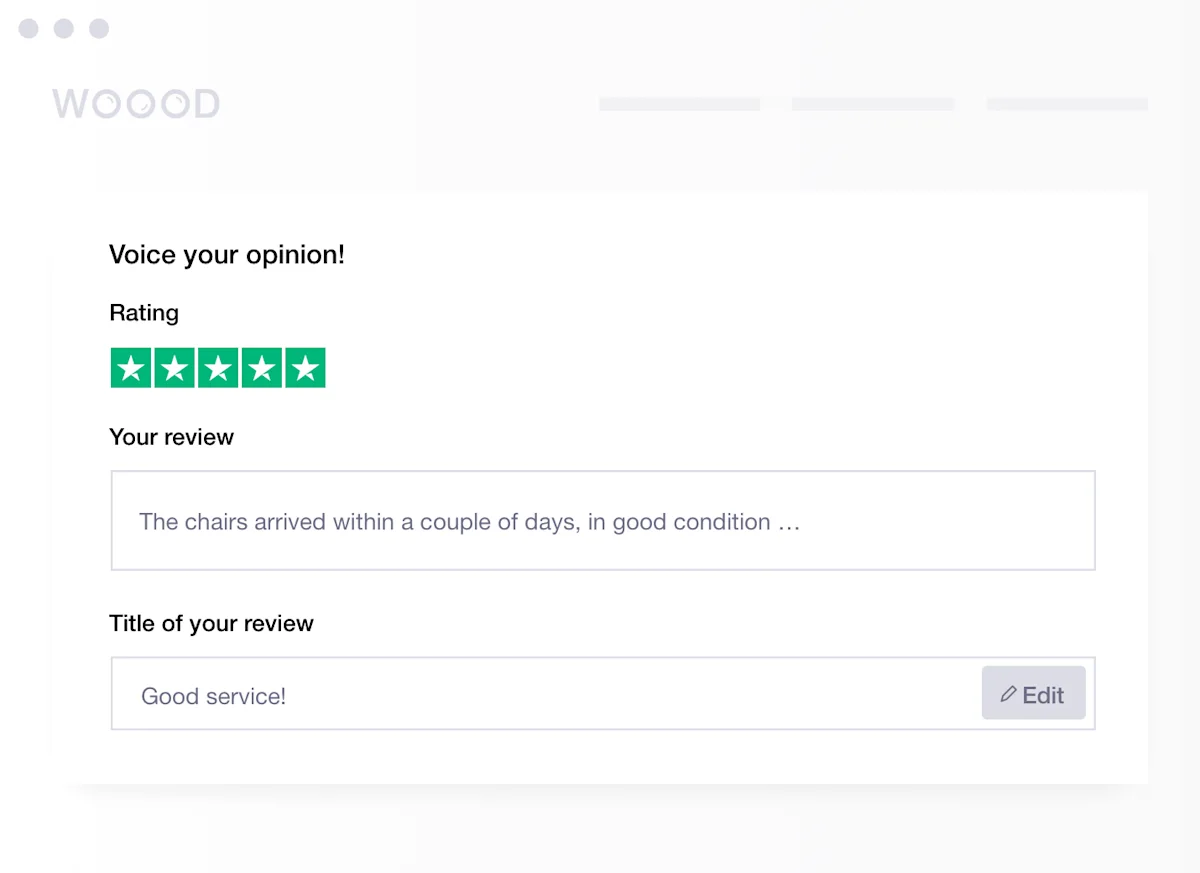Focus the review text area
This screenshot has height=873, width=1200.
(x=602, y=520)
